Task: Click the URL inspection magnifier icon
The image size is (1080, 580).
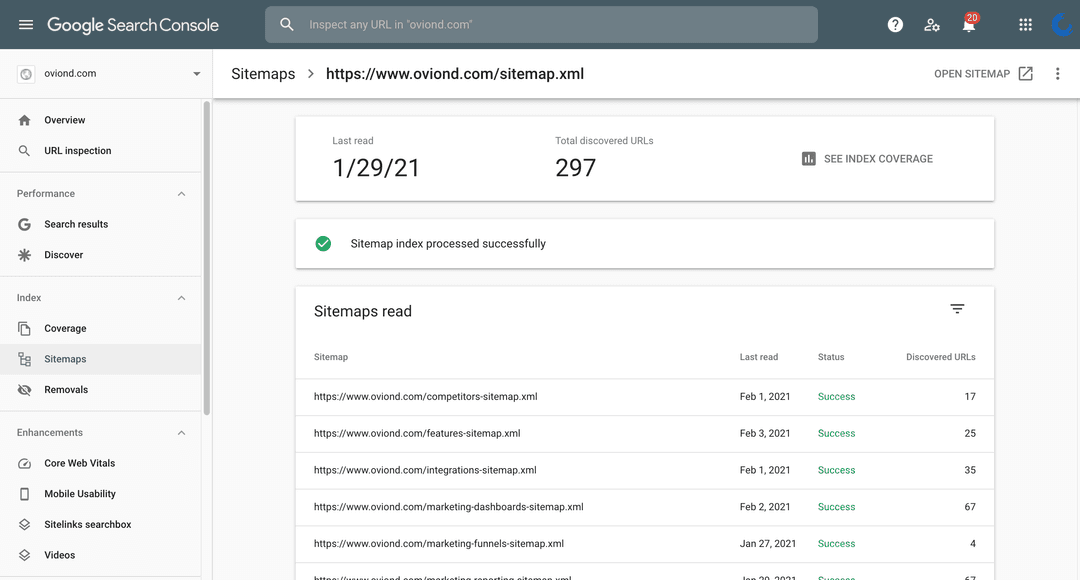Action: [x=24, y=151]
